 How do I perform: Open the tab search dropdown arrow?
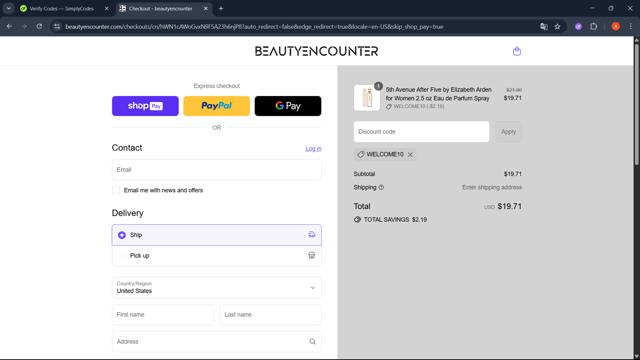tap(9, 9)
